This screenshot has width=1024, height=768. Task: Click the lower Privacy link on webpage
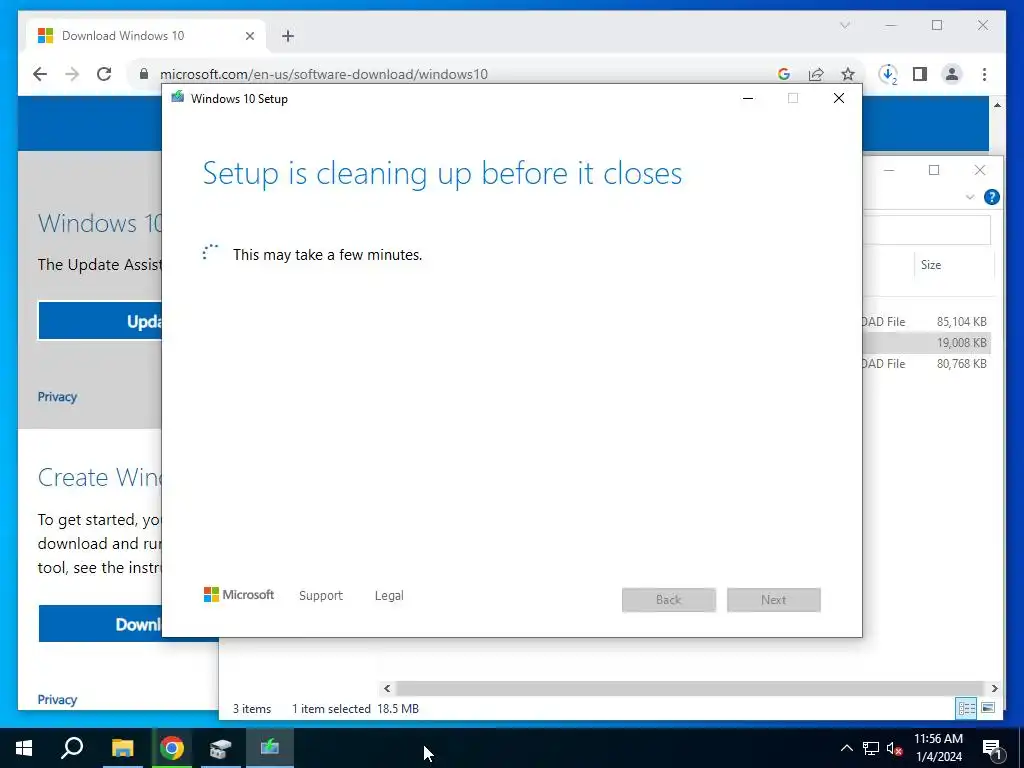point(57,699)
